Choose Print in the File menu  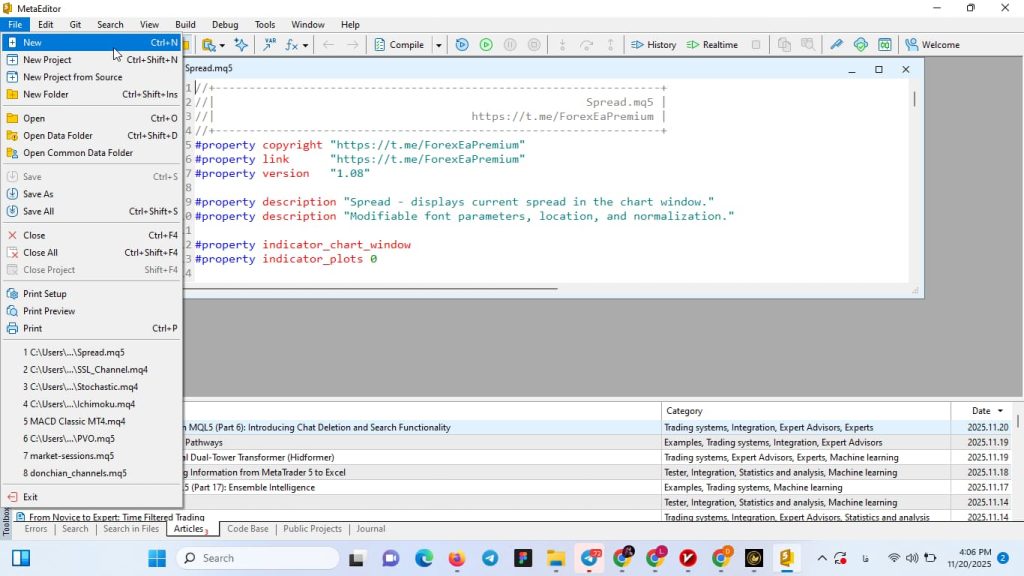pos(91,328)
